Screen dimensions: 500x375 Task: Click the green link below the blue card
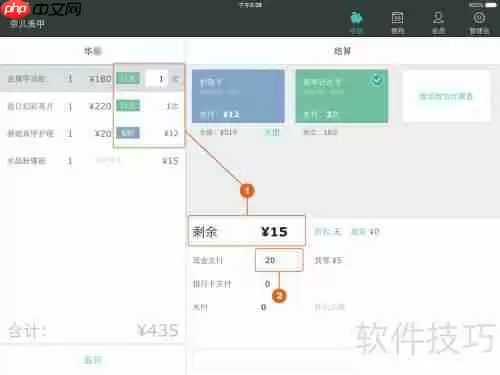click(x=272, y=132)
